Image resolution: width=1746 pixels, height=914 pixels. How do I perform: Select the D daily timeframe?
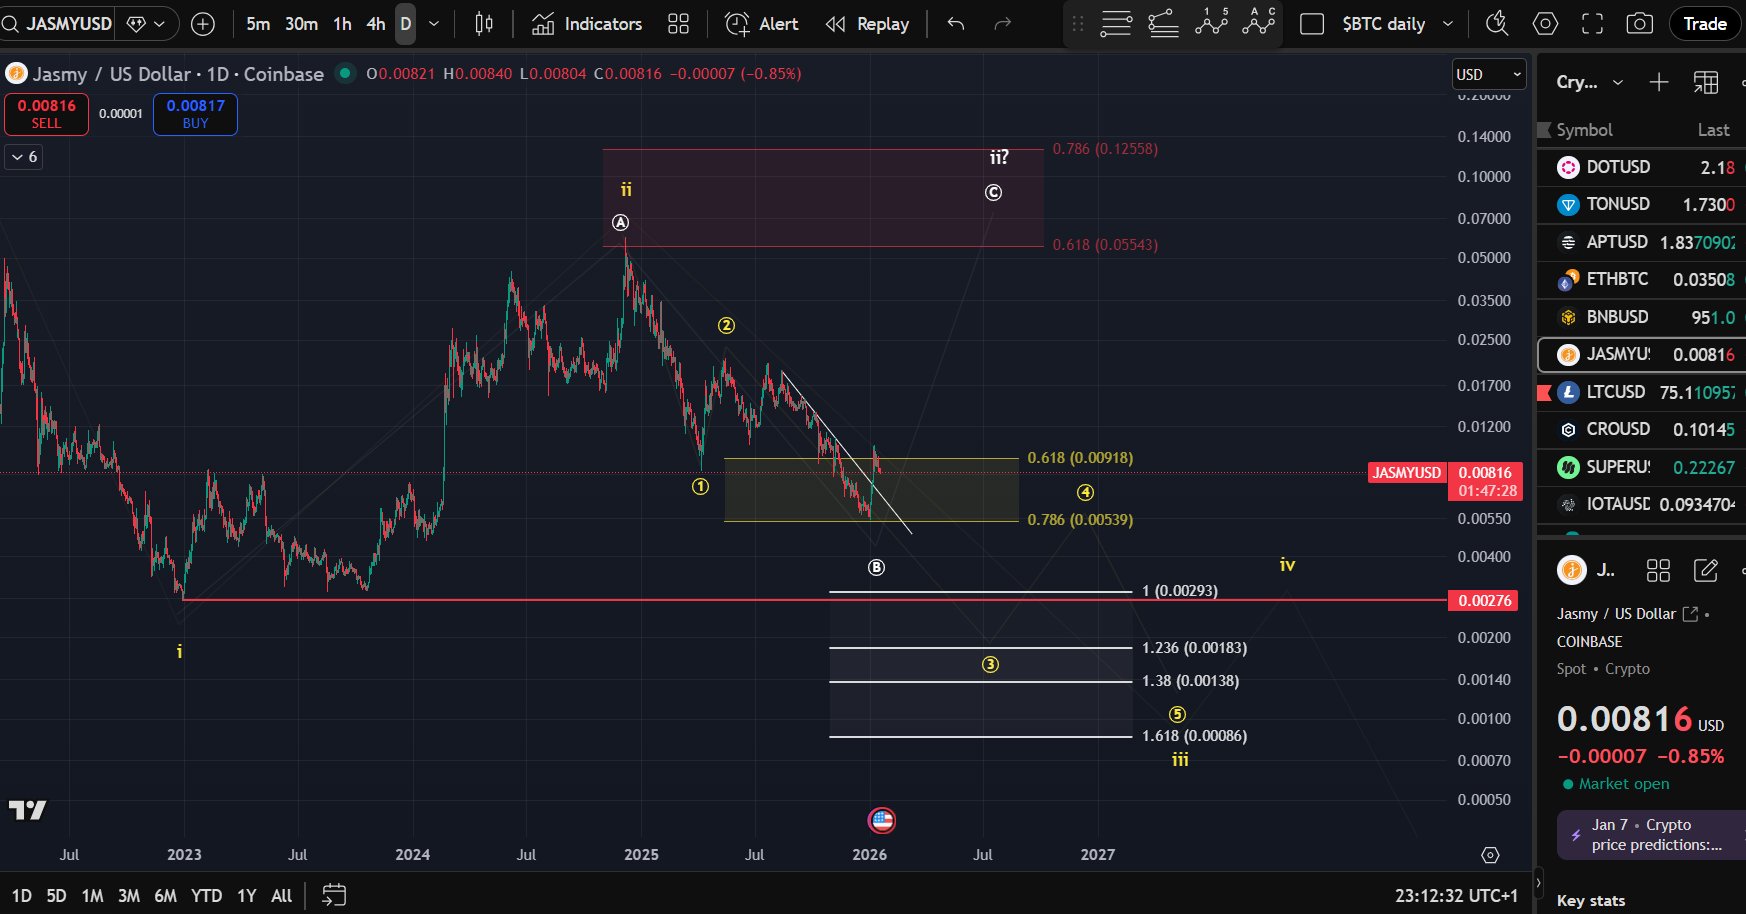(405, 24)
